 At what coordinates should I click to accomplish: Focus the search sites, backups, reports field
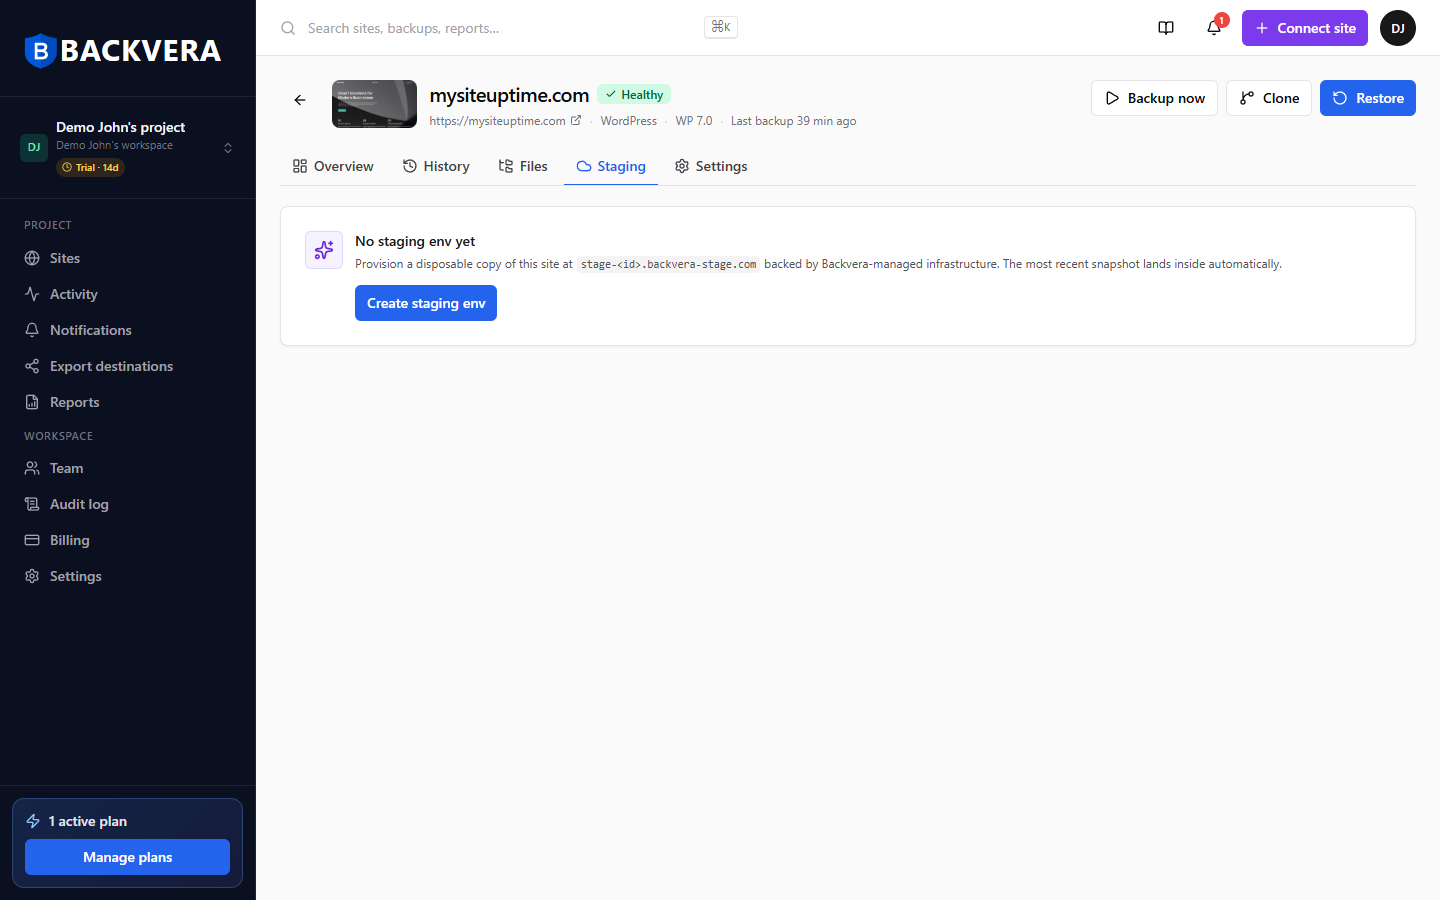click(x=508, y=28)
